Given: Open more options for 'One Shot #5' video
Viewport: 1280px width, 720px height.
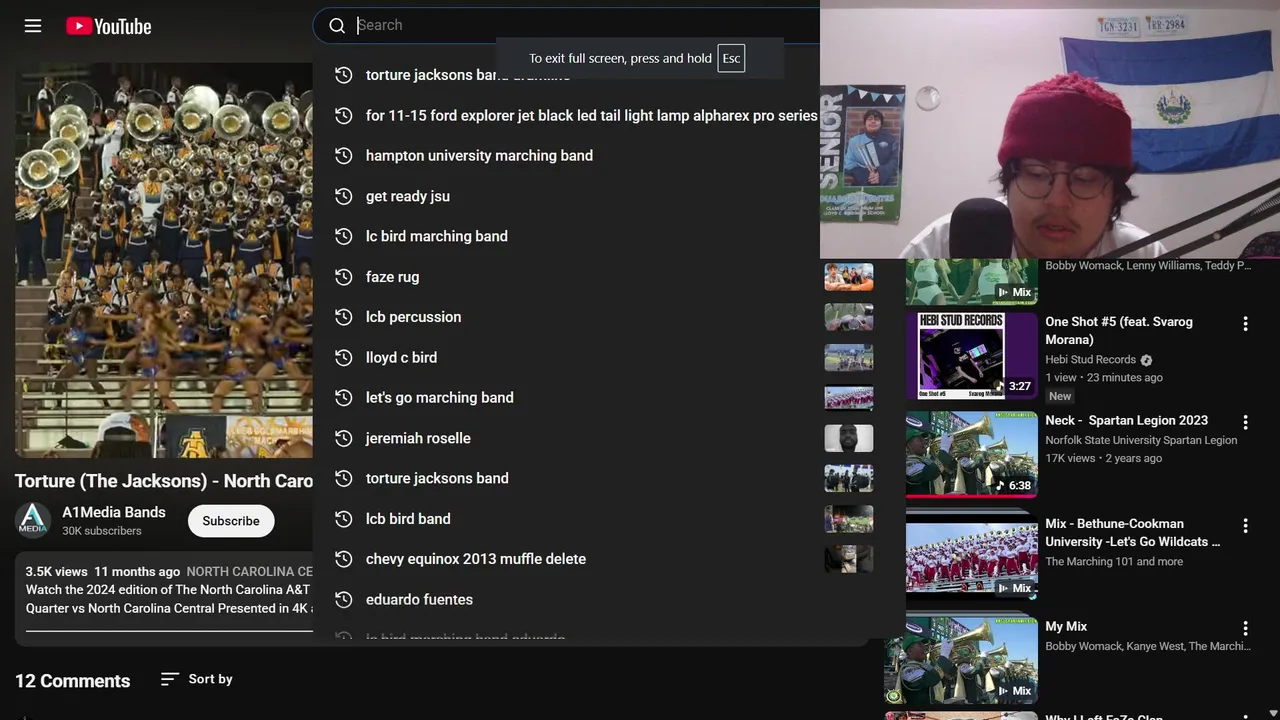Looking at the screenshot, I should click(x=1245, y=324).
